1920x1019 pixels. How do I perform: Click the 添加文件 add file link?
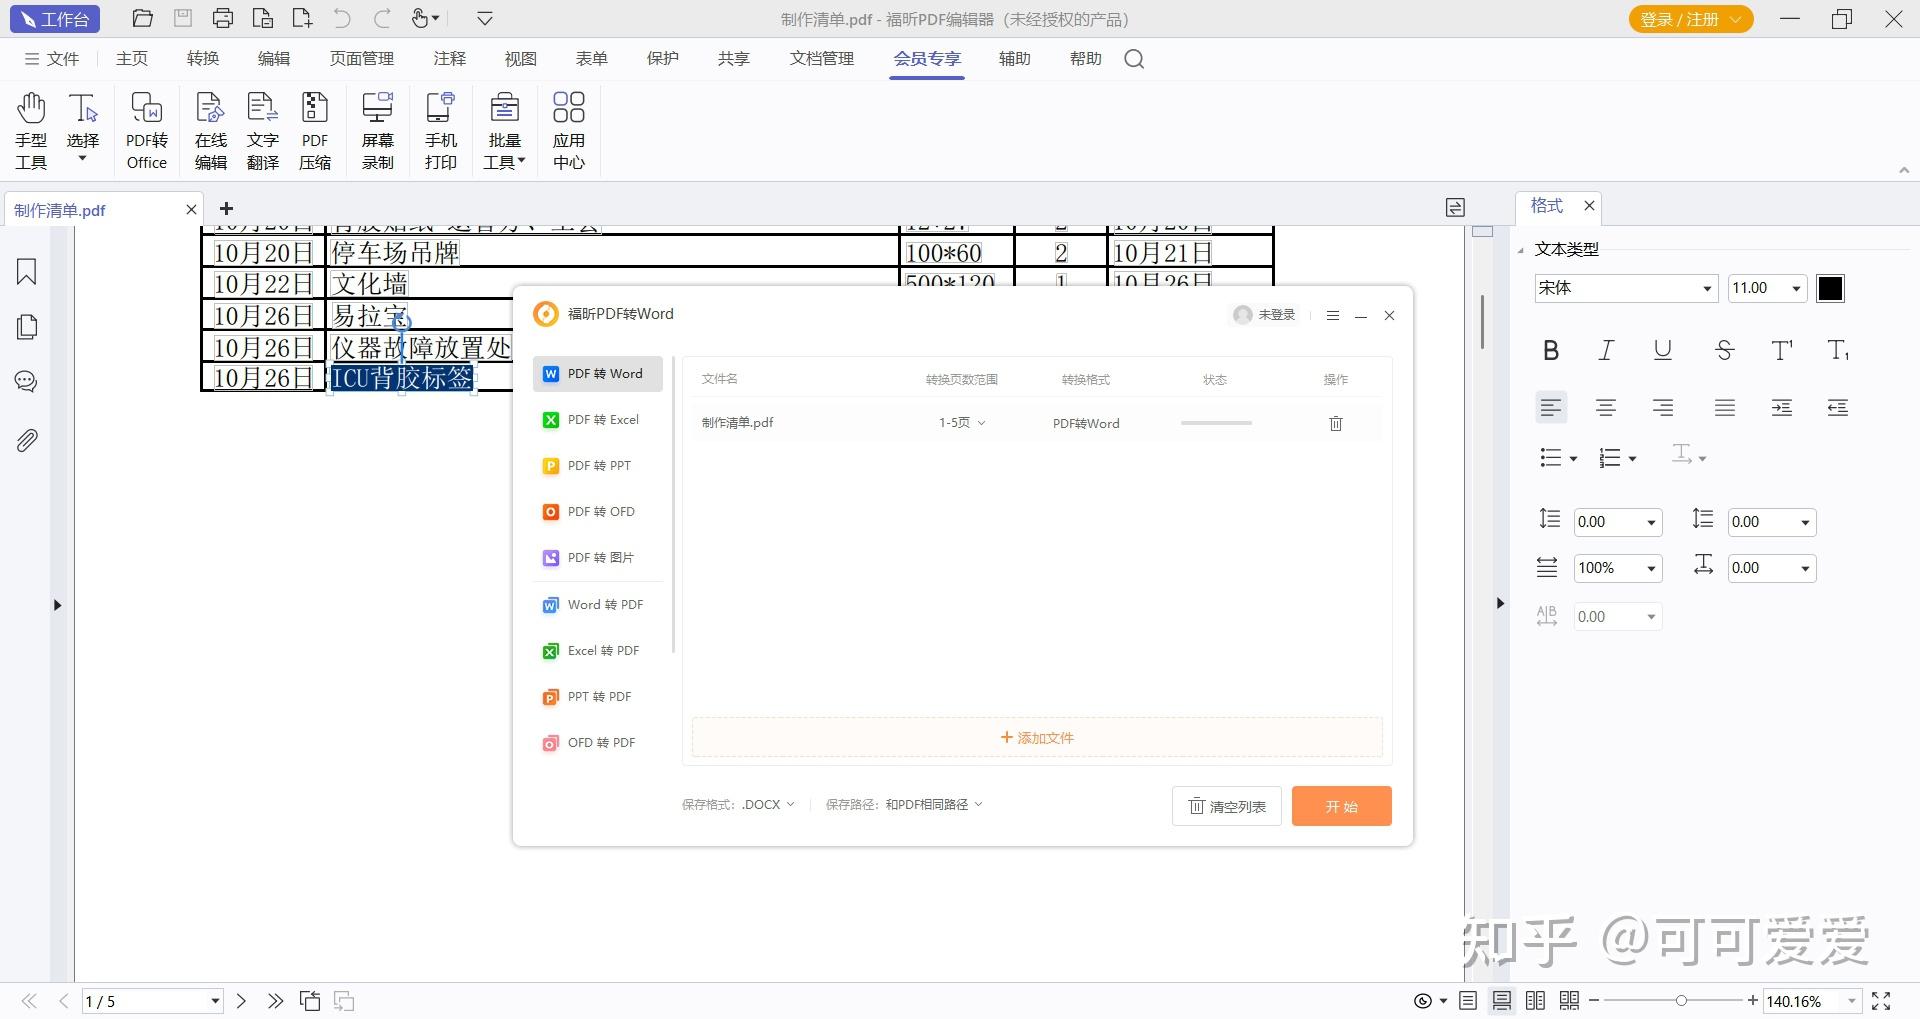(1037, 738)
